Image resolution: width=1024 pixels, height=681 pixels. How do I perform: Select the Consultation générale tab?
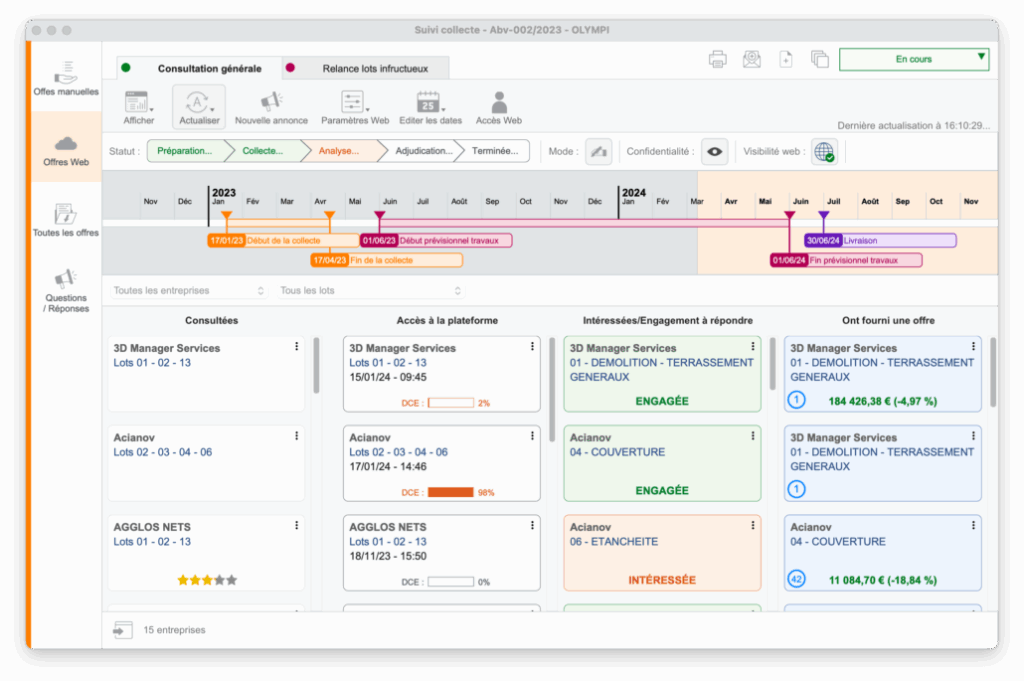click(x=200, y=69)
